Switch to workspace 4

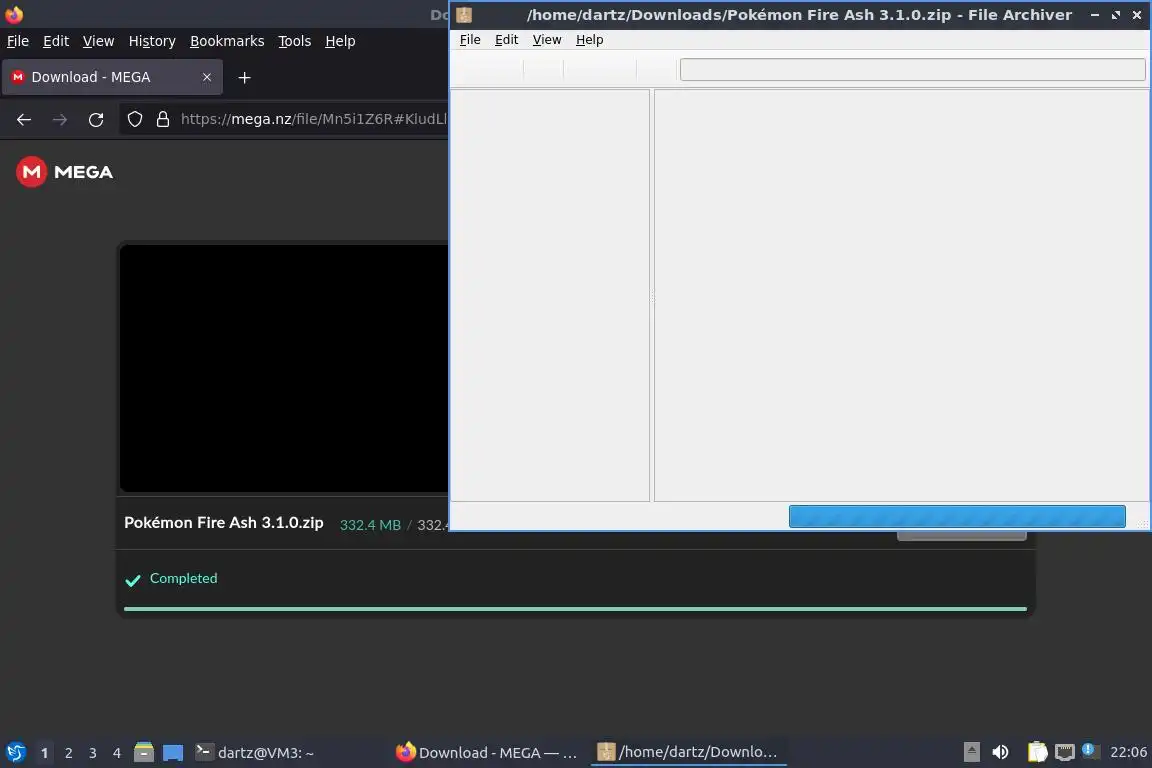coord(116,753)
